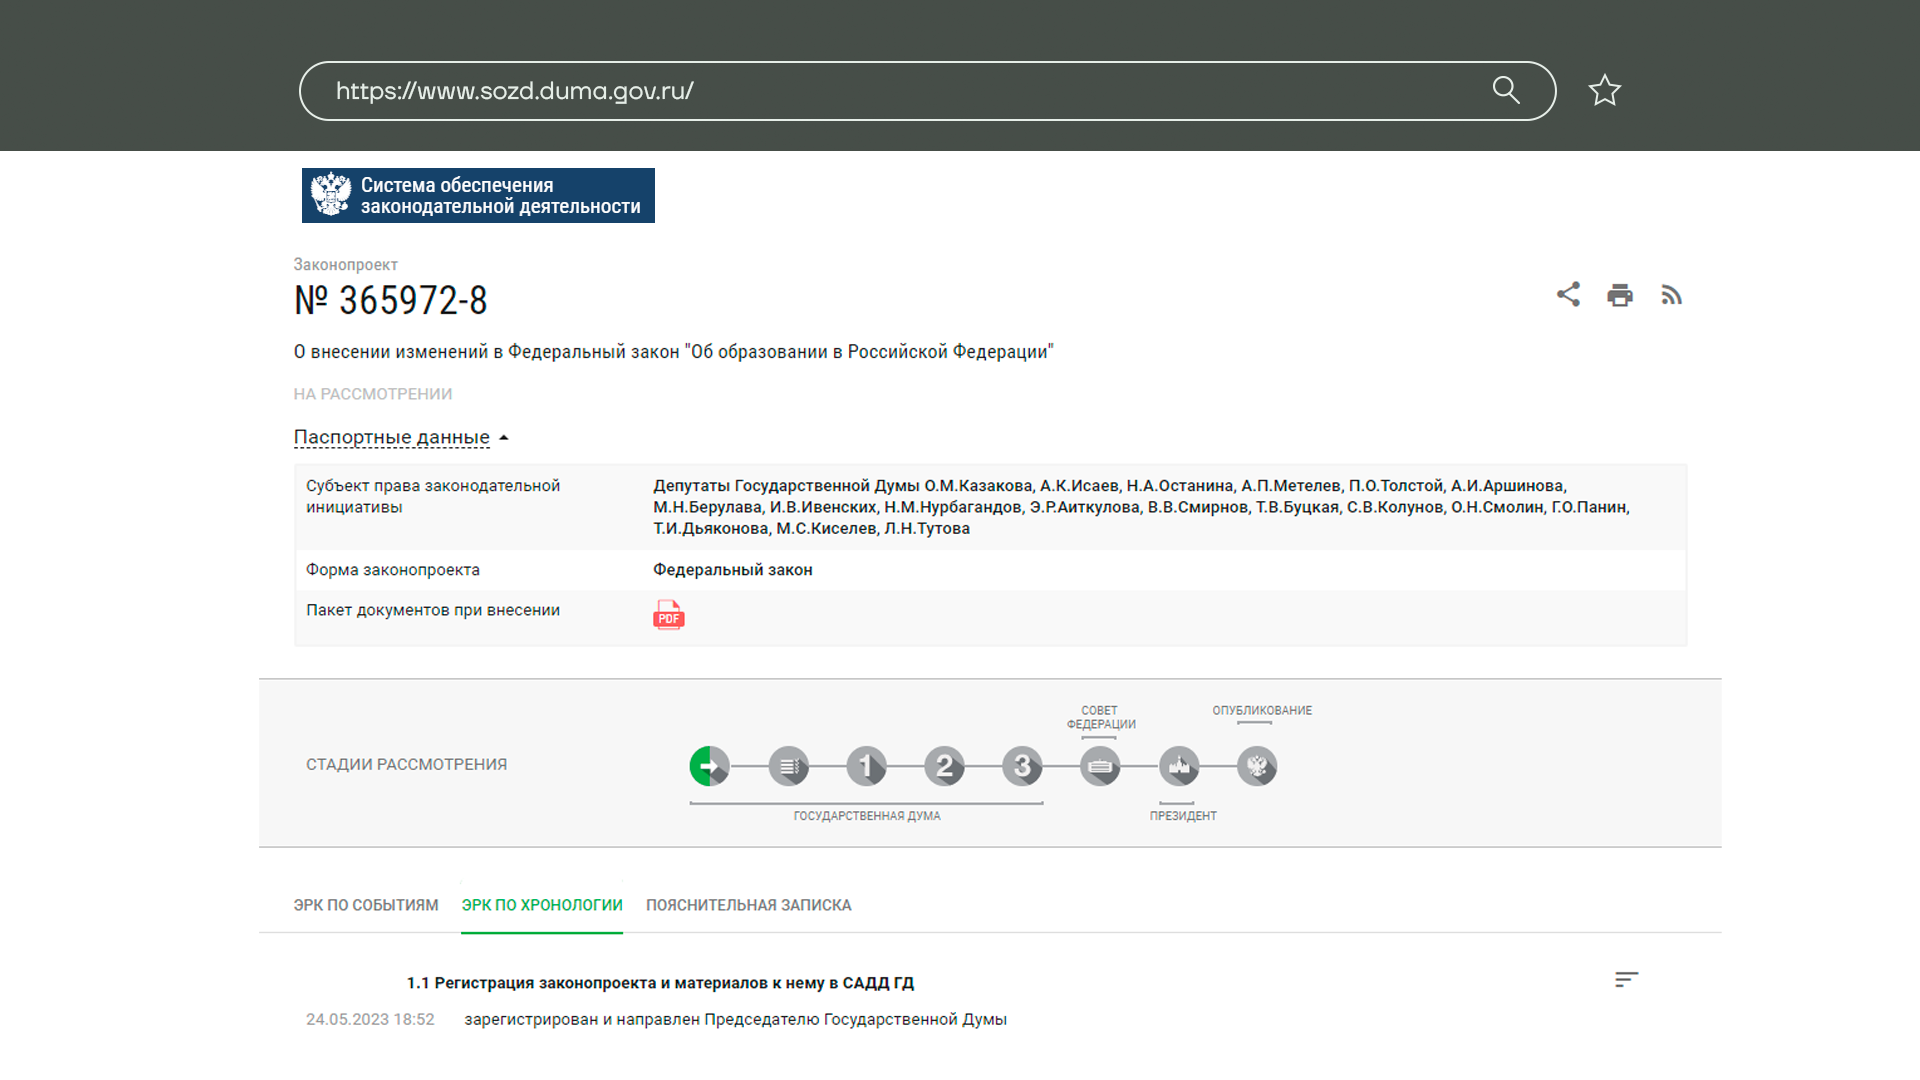Screen dimensions: 1920x1080
Task: Open the Пояснительная записка tab
Action: tap(748, 905)
